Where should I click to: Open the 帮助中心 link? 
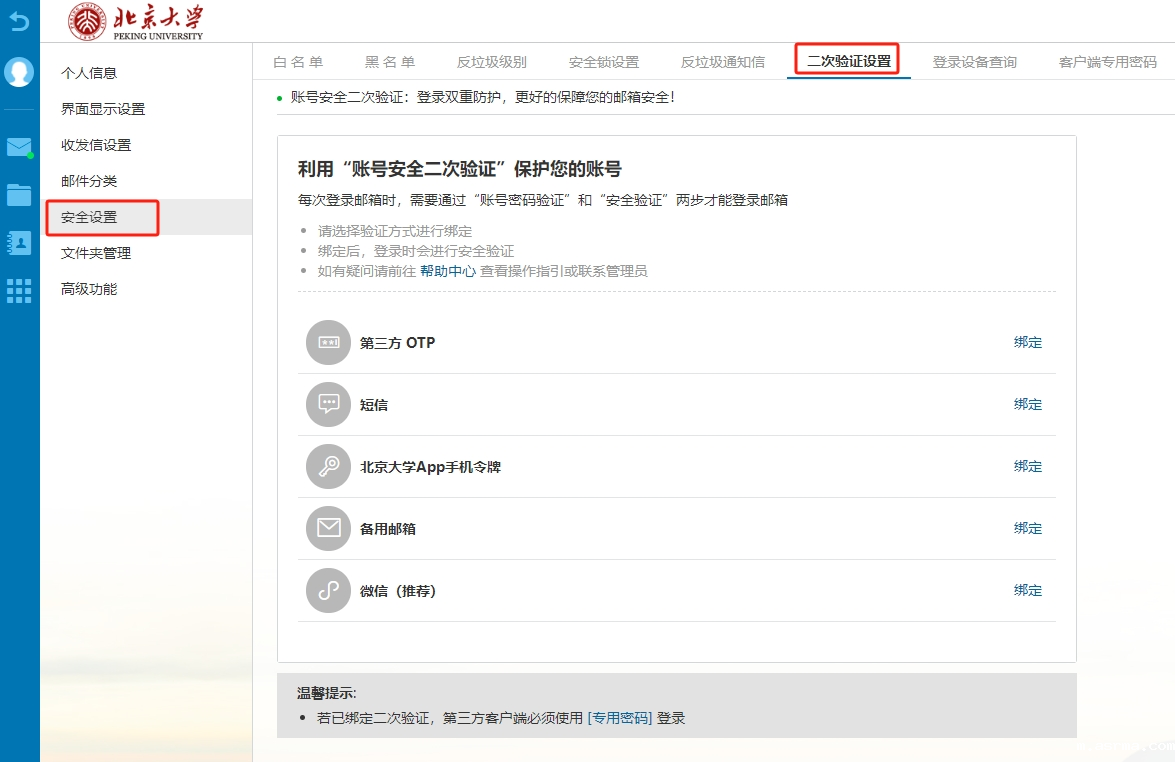[447, 271]
